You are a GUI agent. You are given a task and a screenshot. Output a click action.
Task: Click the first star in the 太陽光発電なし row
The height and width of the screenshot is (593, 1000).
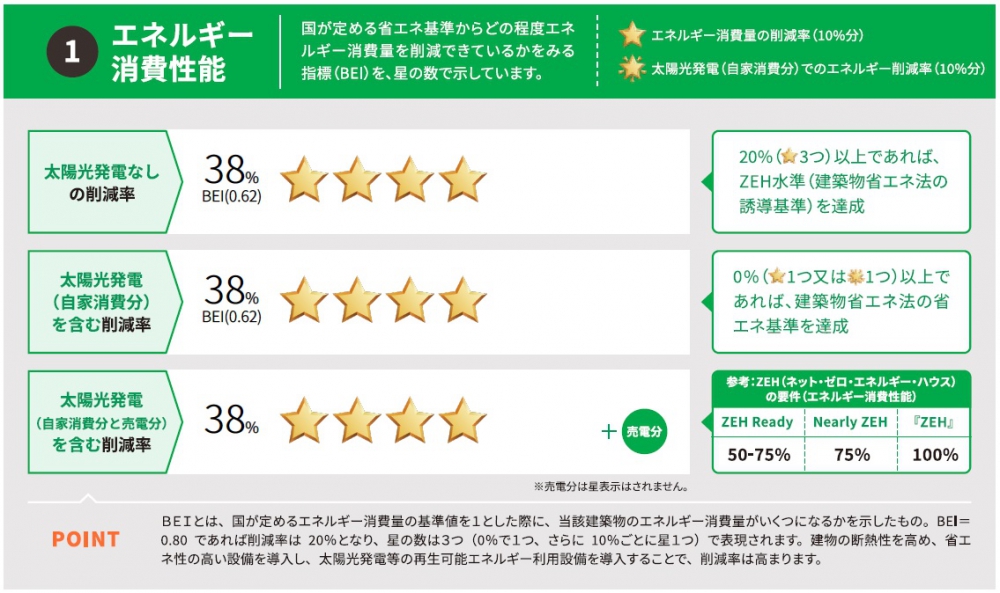[x=304, y=179]
